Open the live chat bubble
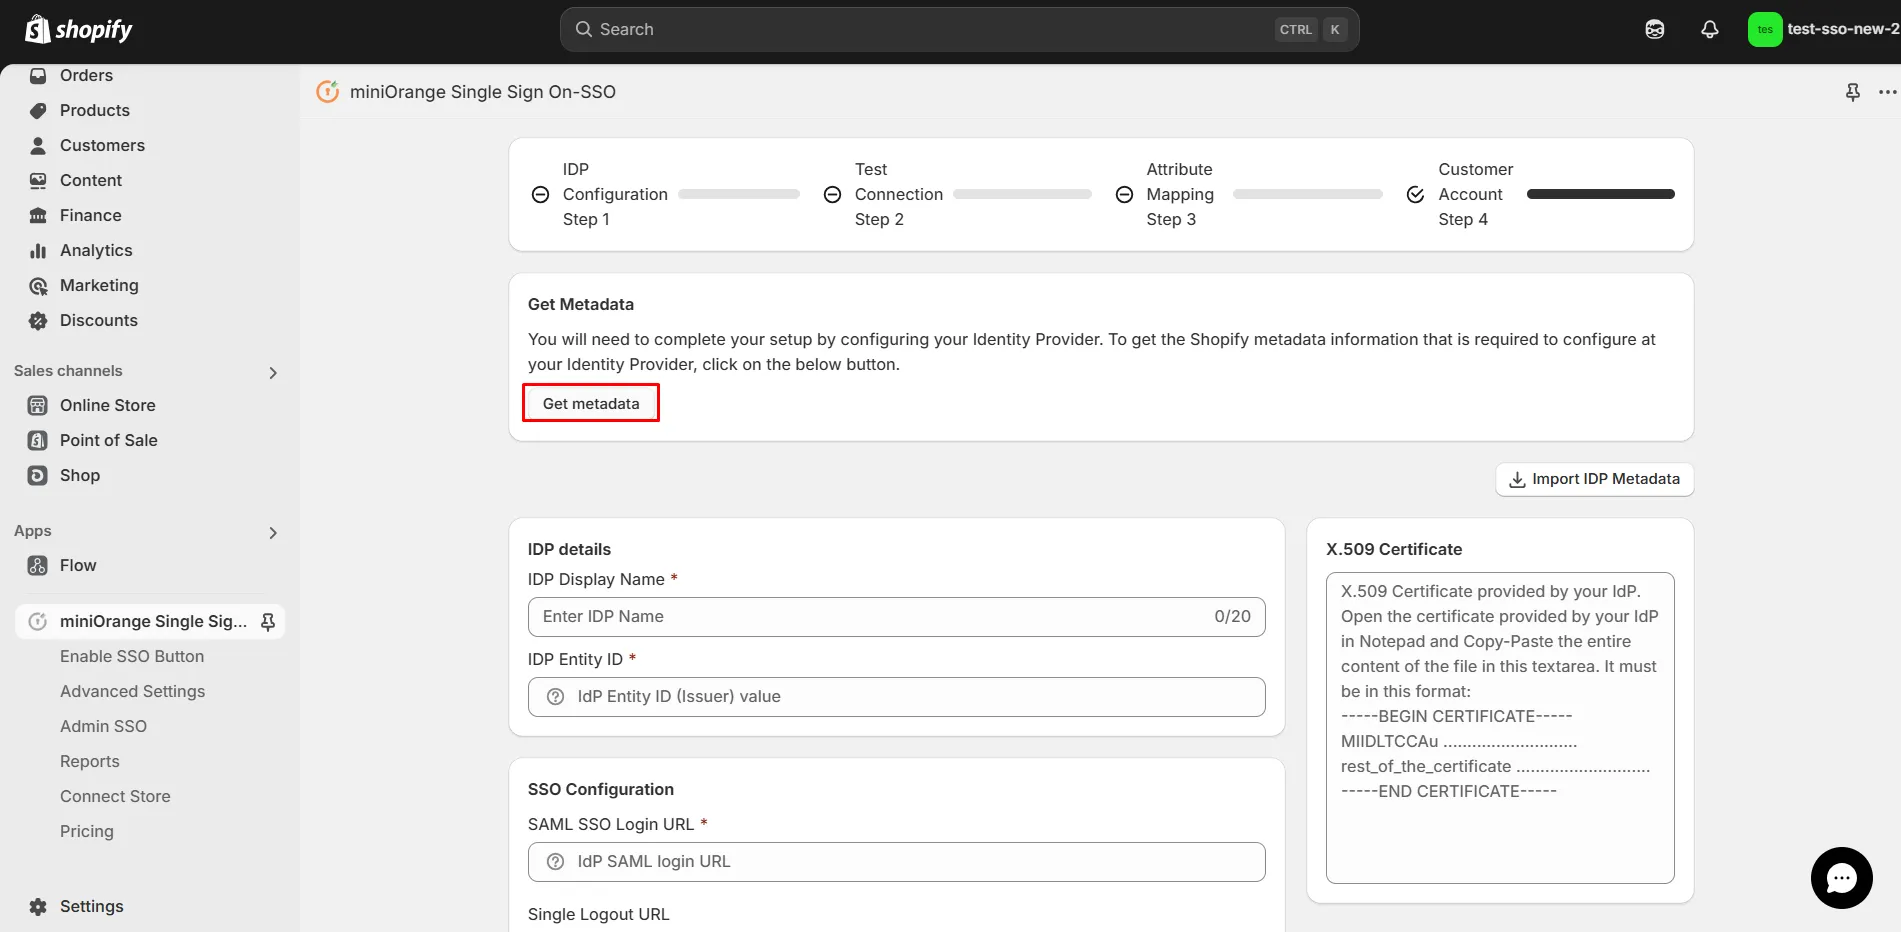This screenshot has width=1901, height=932. (x=1841, y=878)
